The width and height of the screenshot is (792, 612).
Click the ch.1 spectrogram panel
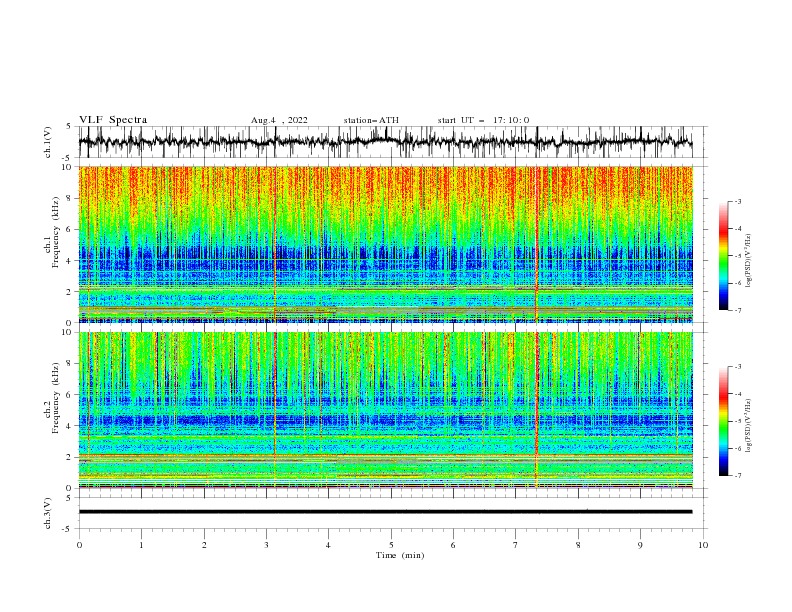point(386,244)
